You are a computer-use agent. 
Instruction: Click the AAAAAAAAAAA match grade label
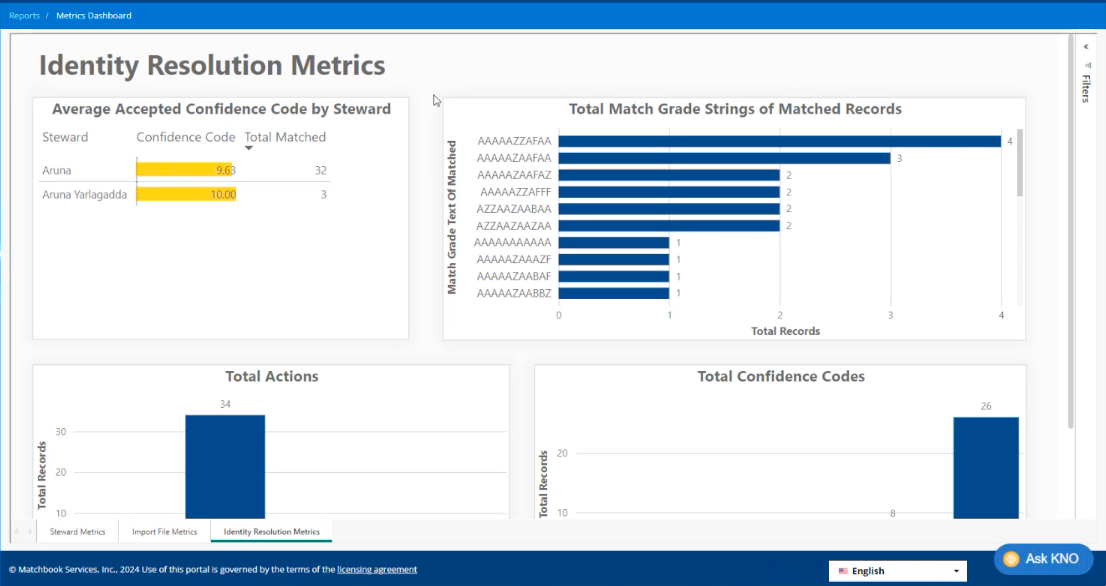[513, 243]
